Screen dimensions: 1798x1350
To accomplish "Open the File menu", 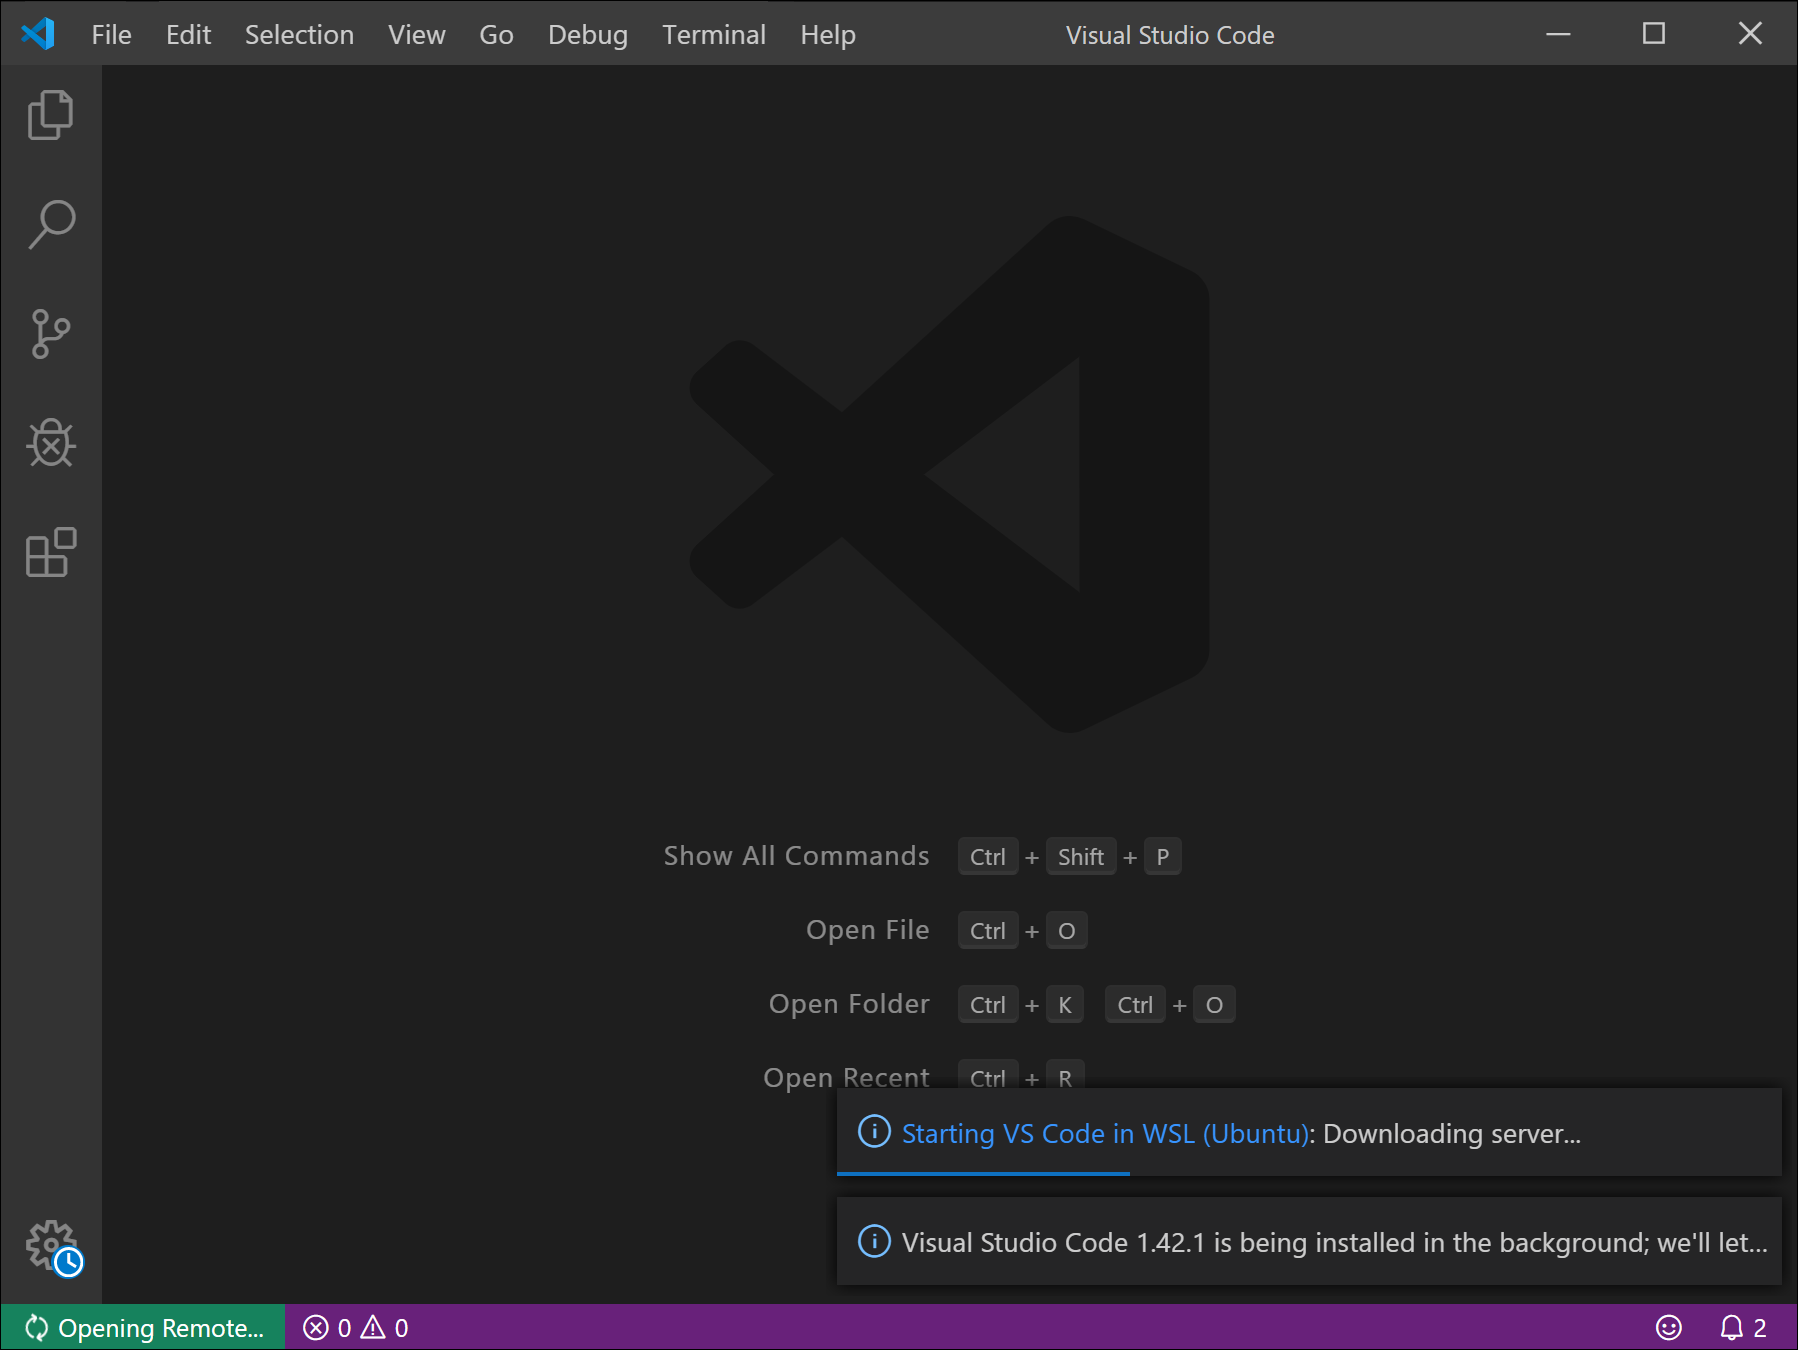I will coord(110,33).
